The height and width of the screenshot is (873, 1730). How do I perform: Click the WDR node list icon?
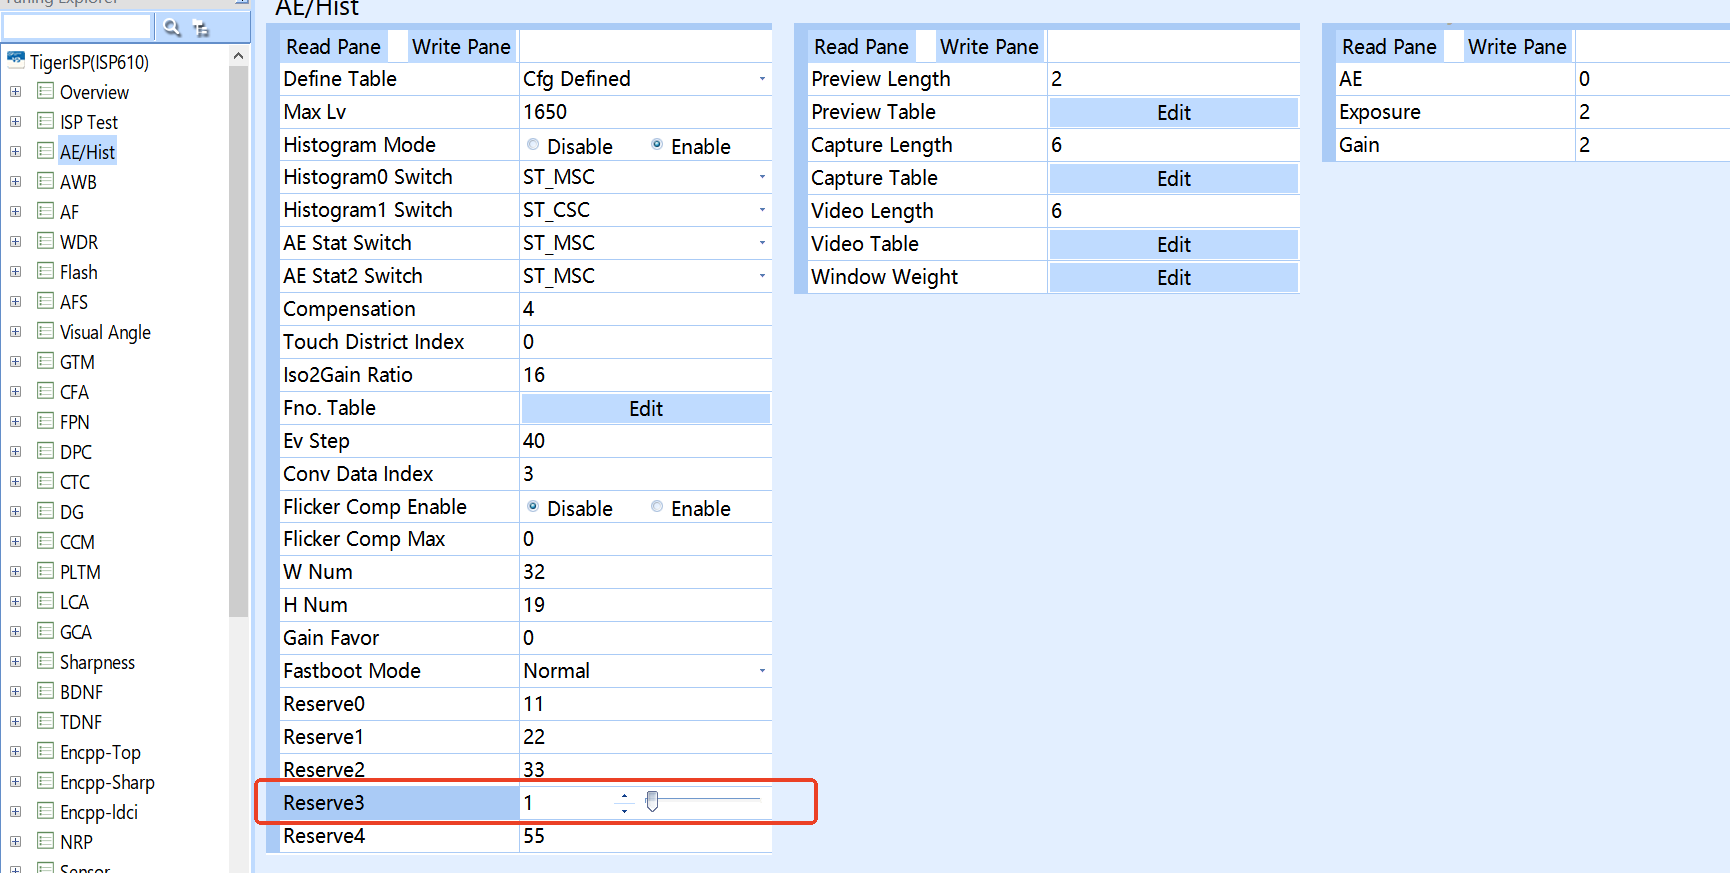[45, 241]
